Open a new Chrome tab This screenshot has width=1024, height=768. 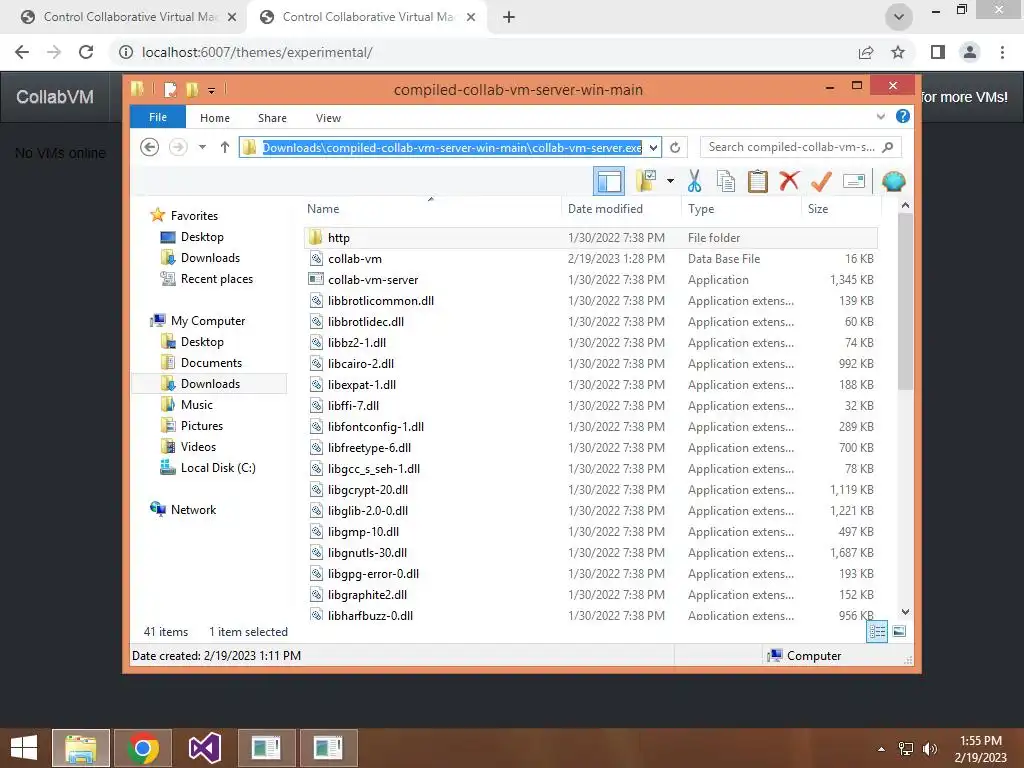509,17
